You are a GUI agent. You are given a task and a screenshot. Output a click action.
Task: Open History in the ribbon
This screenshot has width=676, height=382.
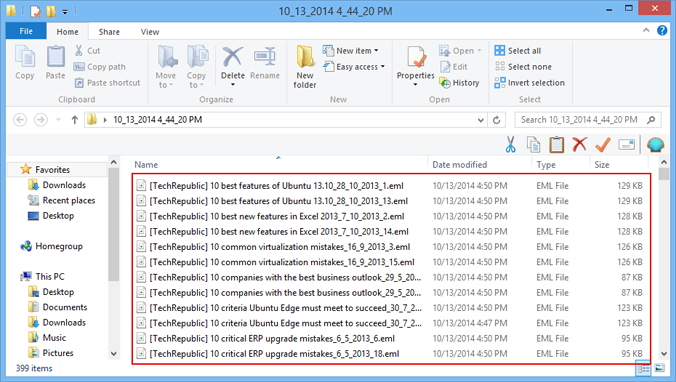[460, 83]
